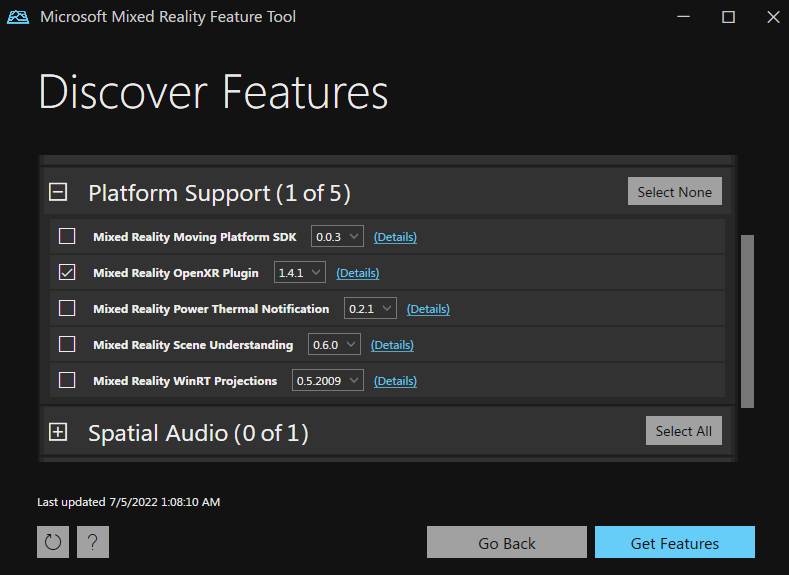This screenshot has width=789, height=575.
Task: Click the Mixed Reality app logo in title bar
Action: [18, 17]
